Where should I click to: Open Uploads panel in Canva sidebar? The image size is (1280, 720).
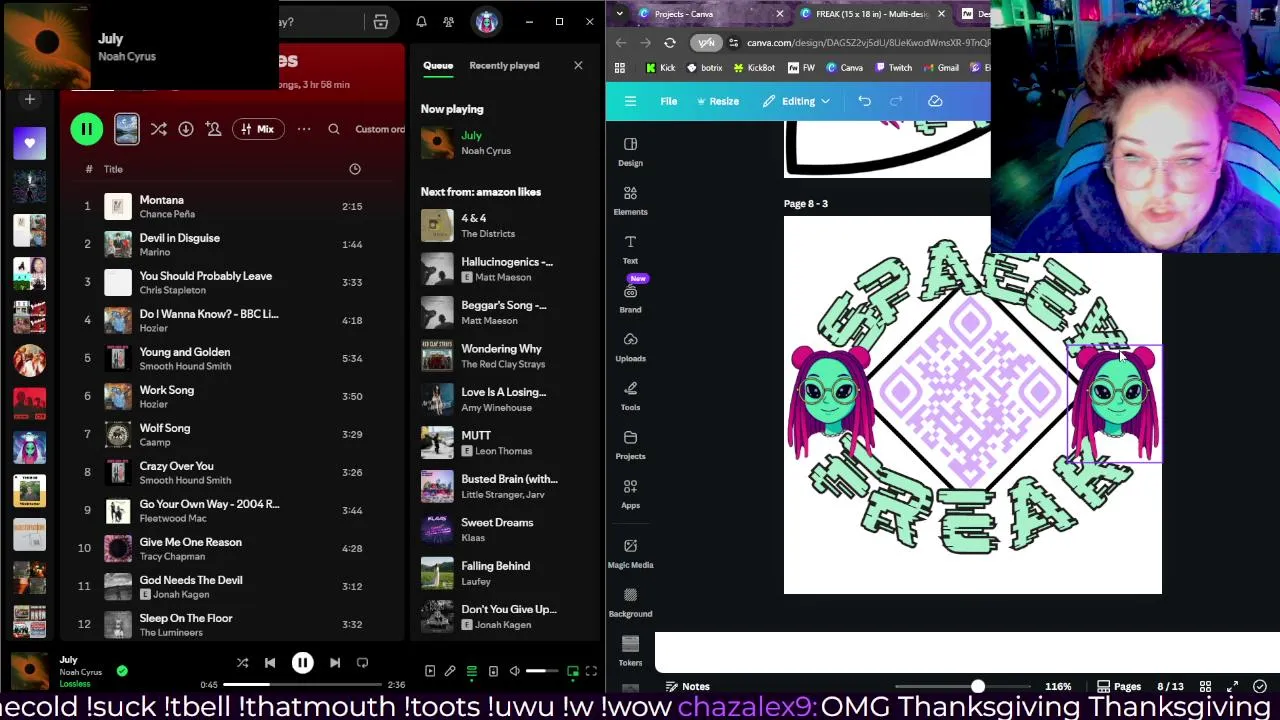coord(630,347)
